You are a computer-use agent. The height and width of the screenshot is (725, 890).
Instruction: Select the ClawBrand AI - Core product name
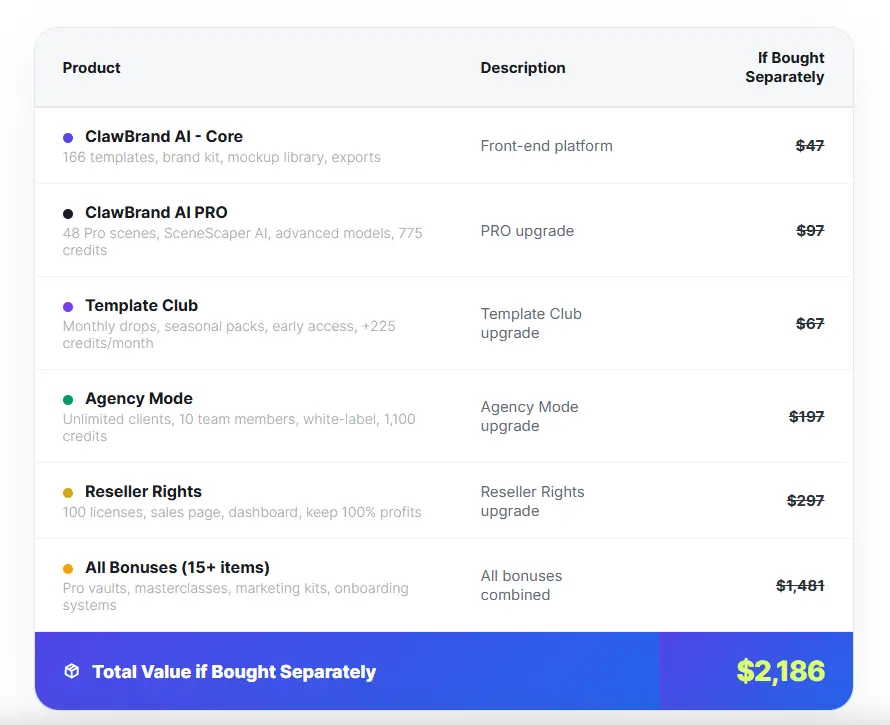(164, 137)
